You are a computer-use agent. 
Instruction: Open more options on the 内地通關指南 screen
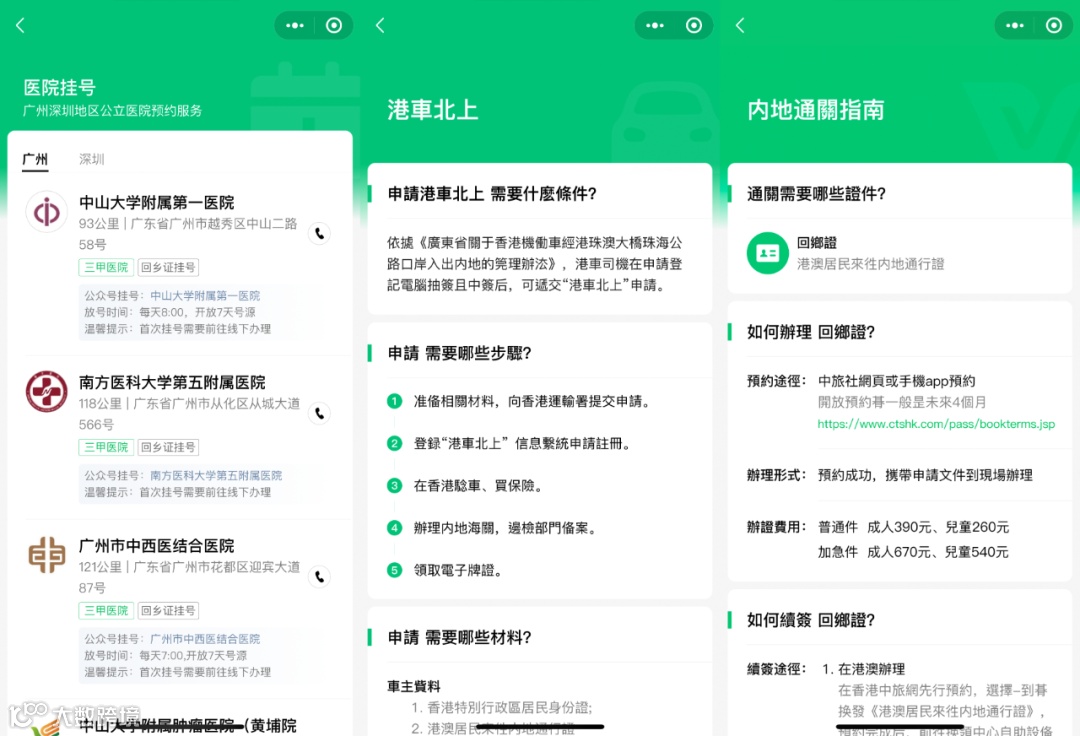(1015, 25)
